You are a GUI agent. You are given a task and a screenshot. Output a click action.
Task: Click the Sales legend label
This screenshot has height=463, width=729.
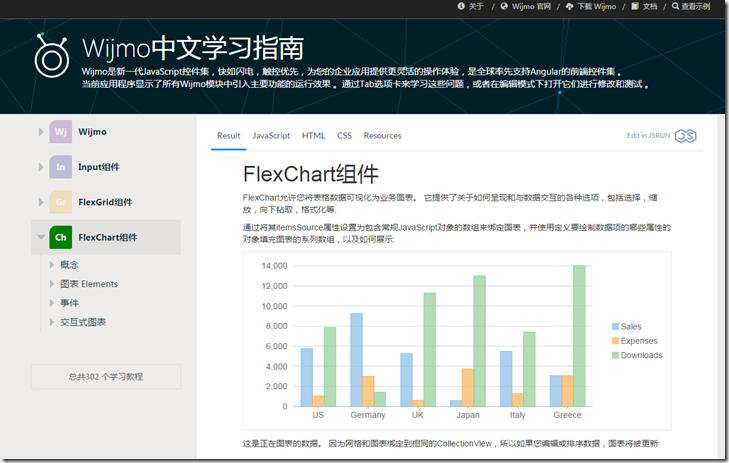631,326
